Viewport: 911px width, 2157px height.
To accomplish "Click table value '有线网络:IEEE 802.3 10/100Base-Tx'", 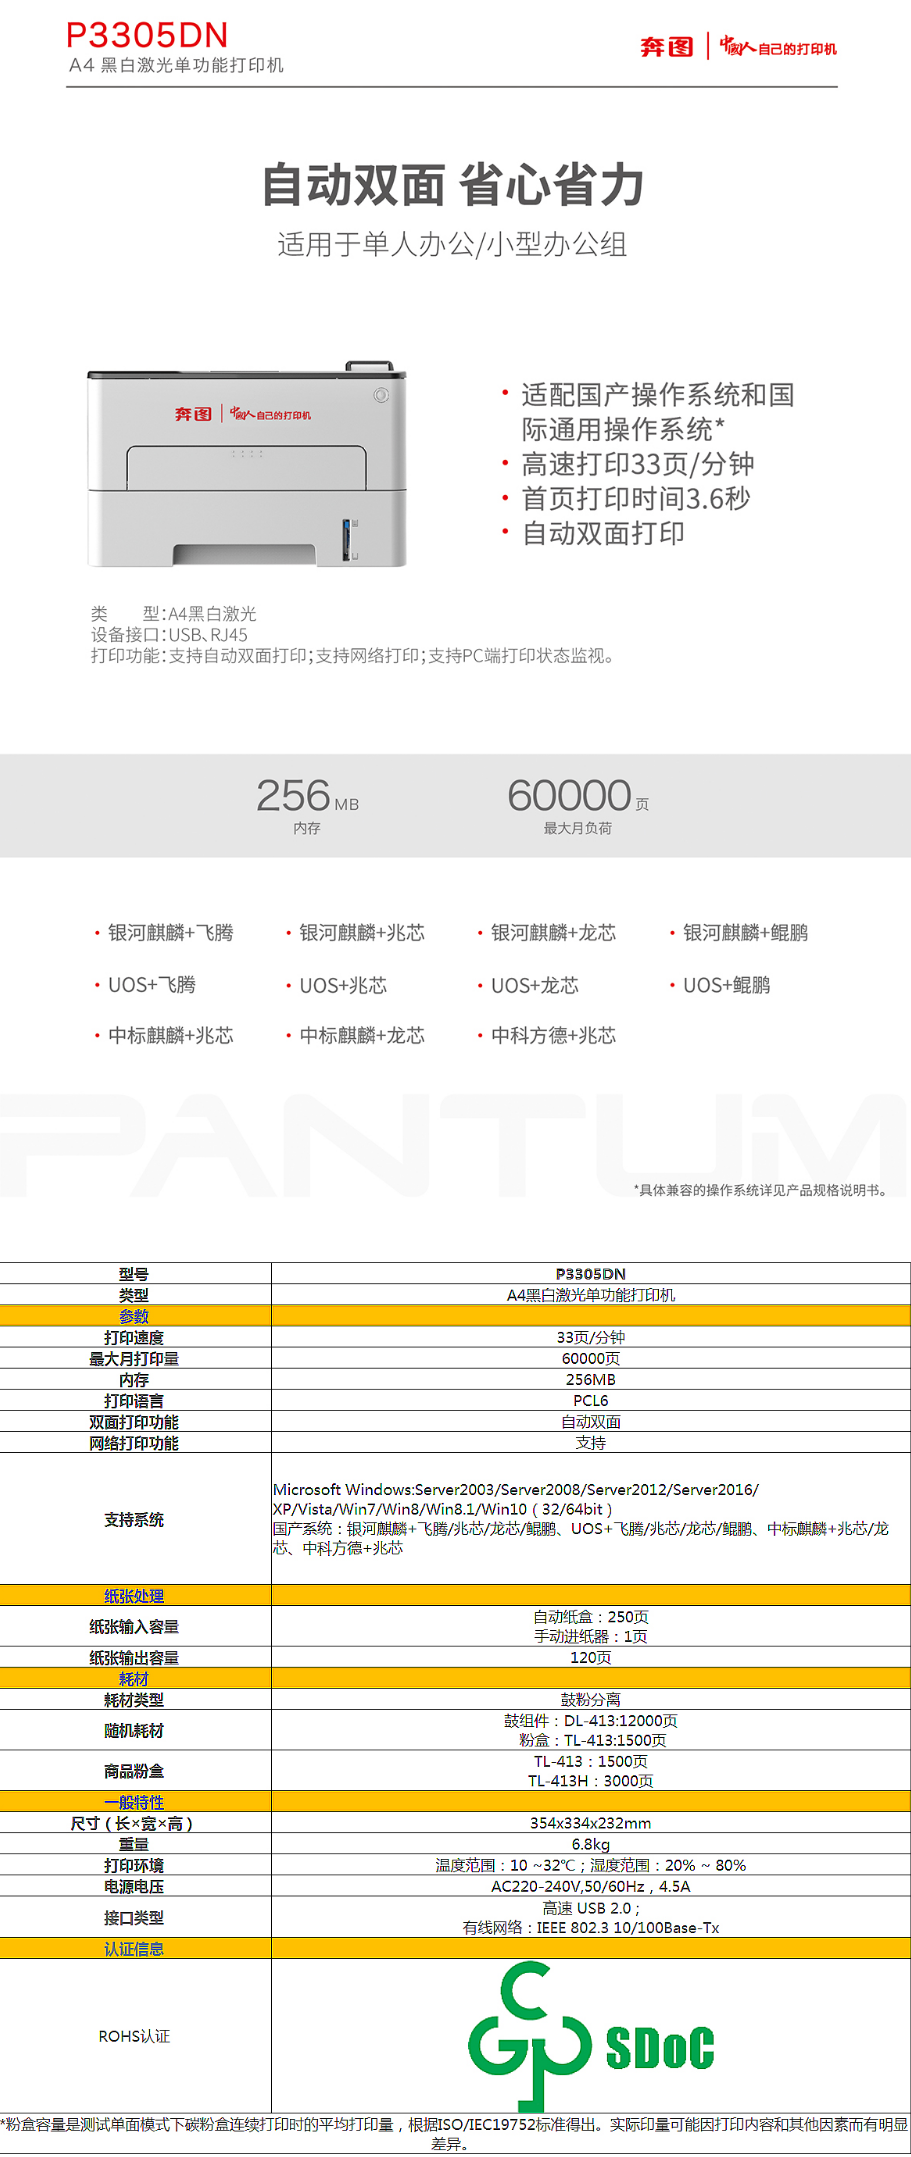I will 591,1928.
